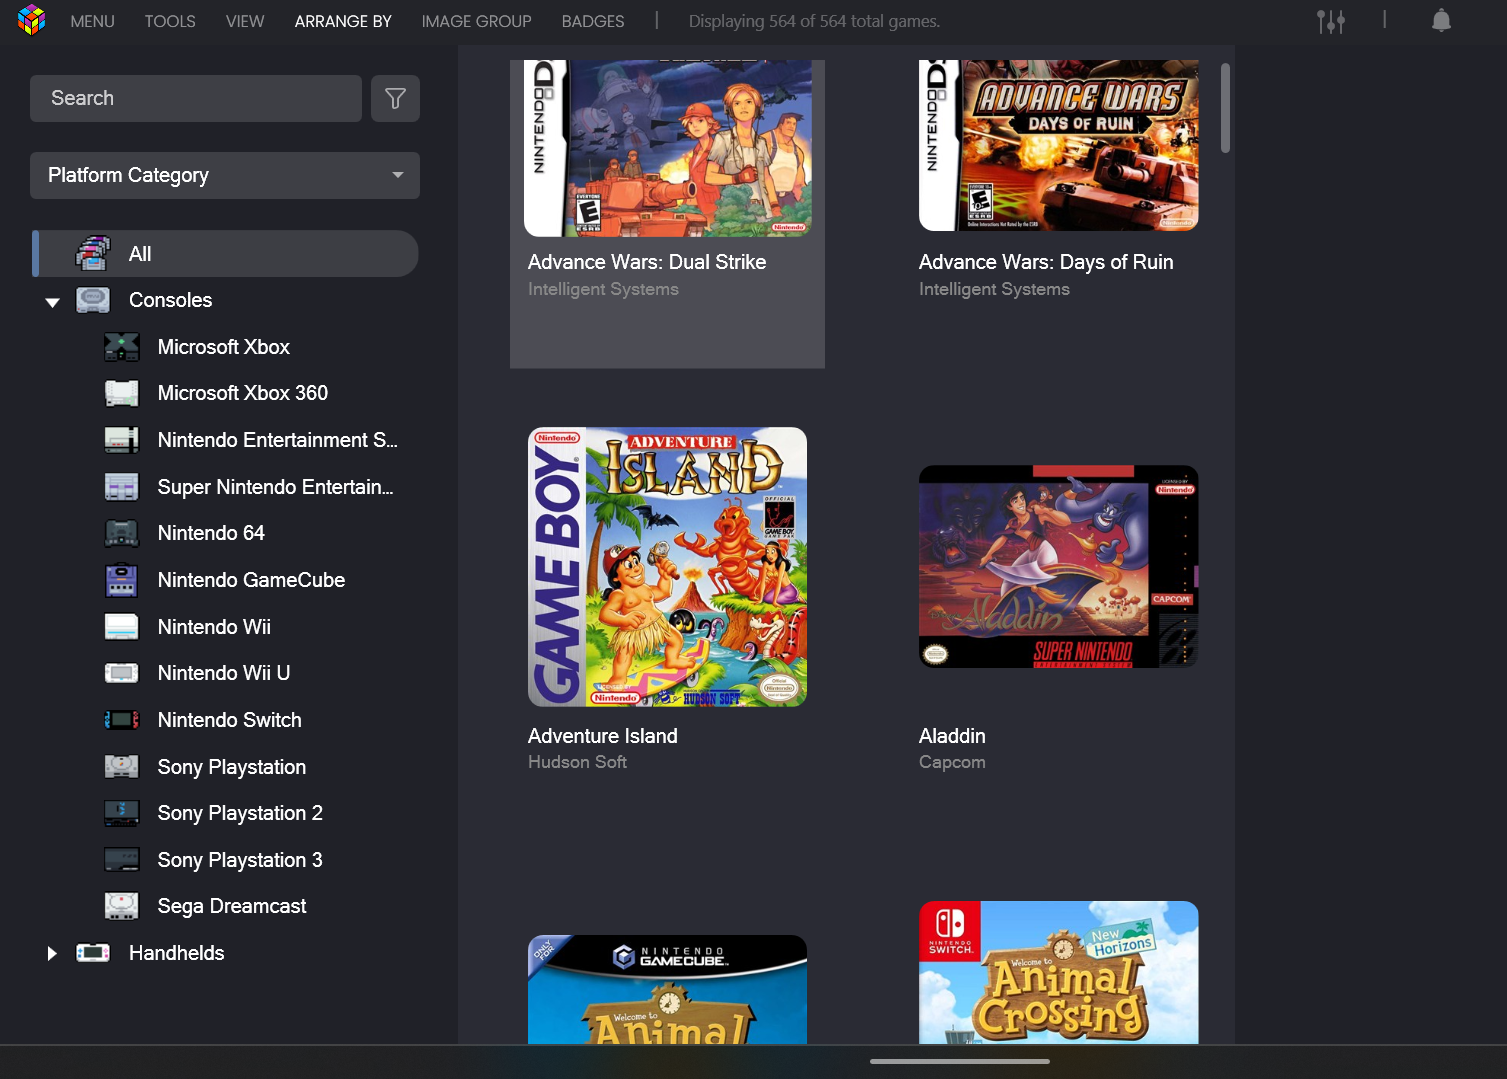
Task: Open the notifications bell icon
Action: (1441, 21)
